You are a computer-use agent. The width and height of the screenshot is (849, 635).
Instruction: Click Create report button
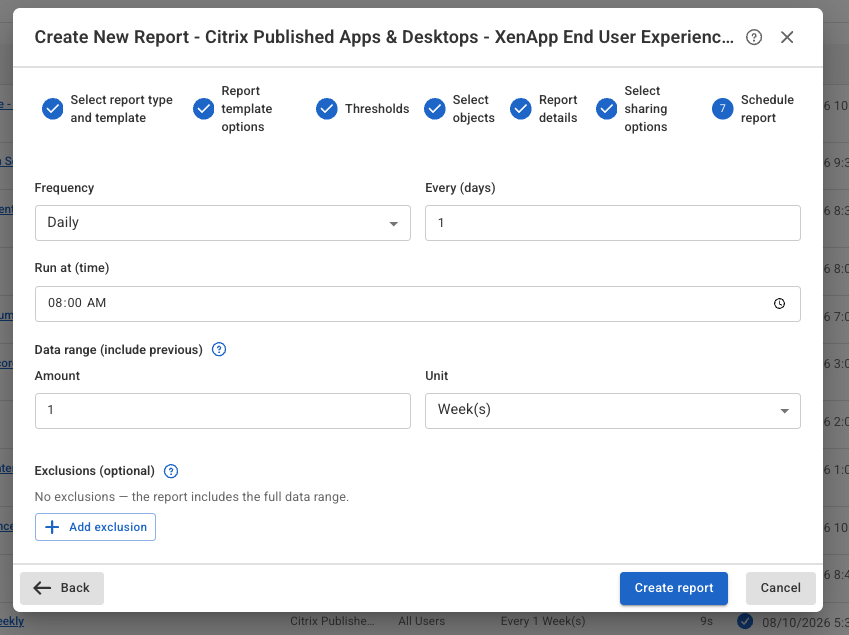click(674, 588)
